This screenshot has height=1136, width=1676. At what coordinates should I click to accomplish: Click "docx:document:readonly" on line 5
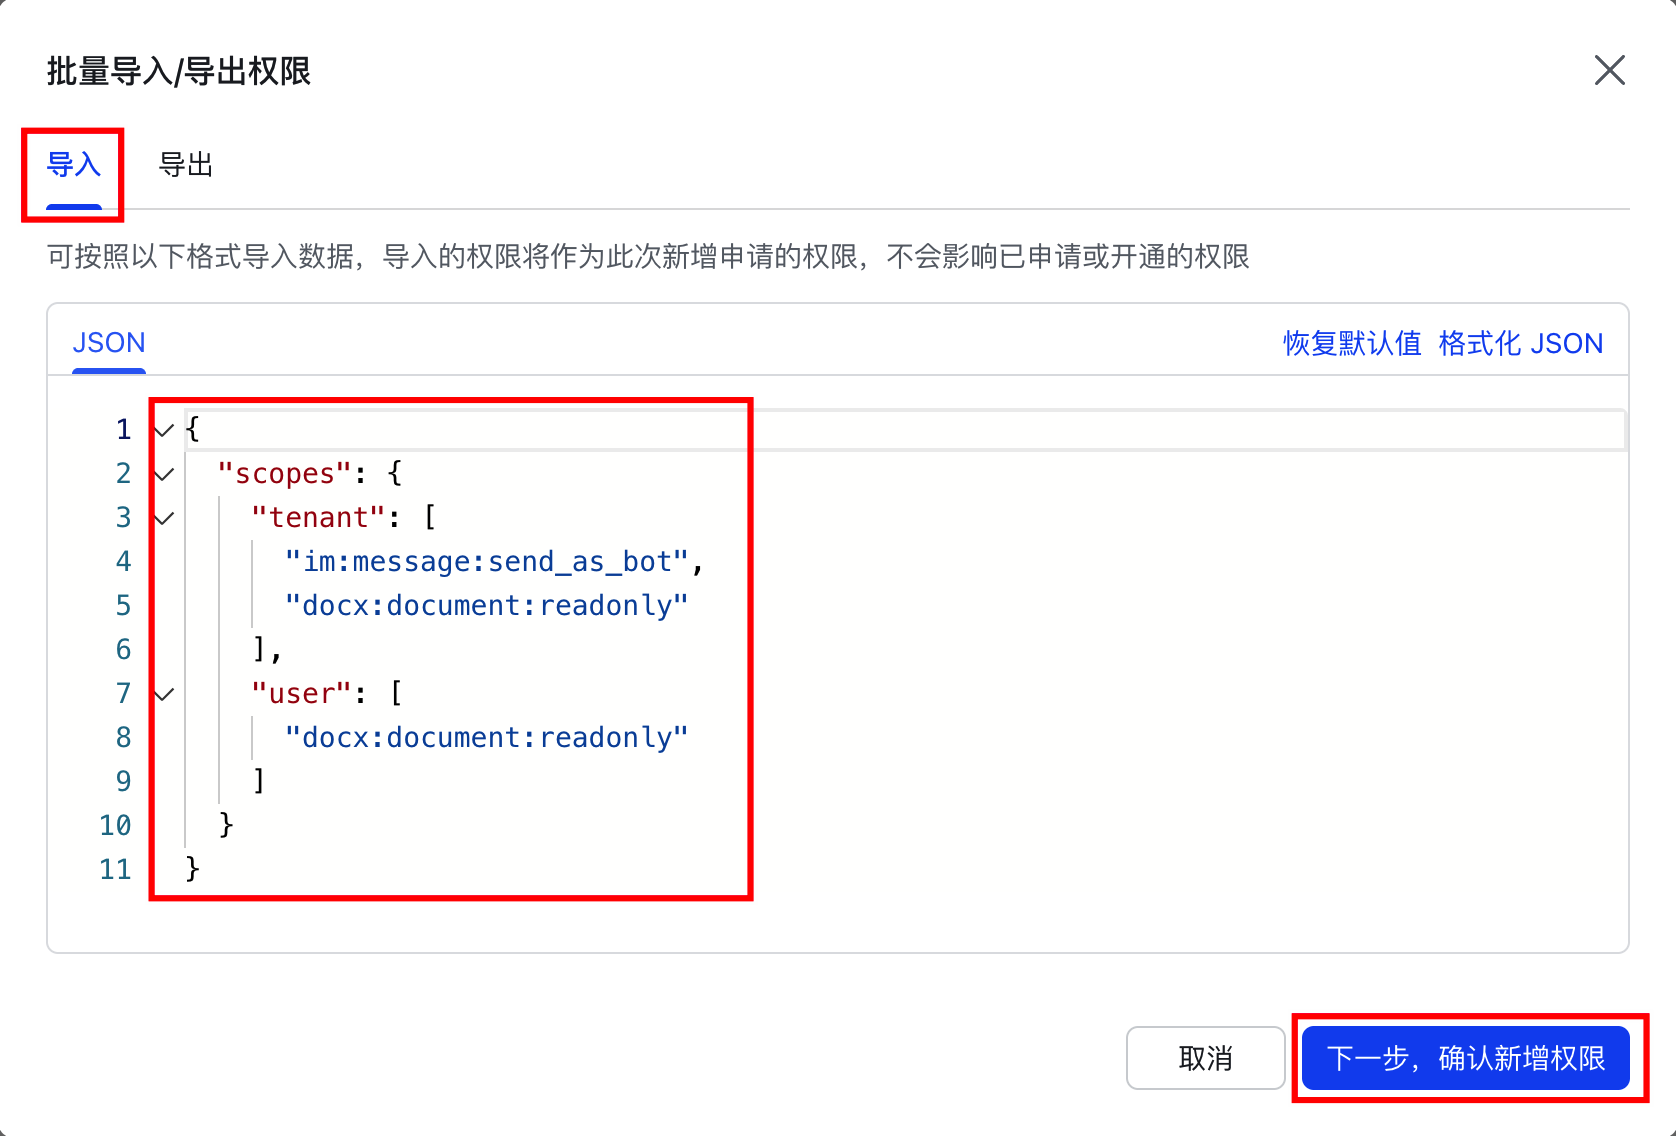pyautogui.click(x=487, y=605)
